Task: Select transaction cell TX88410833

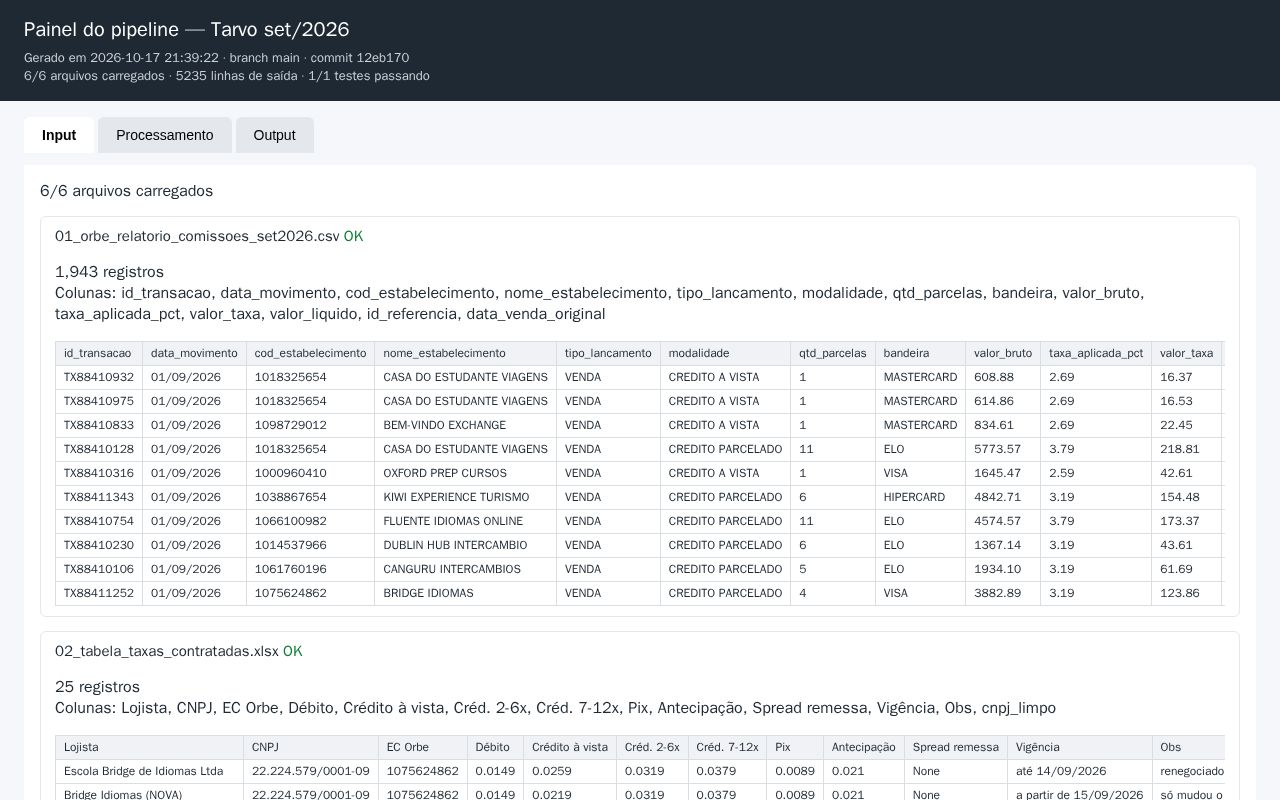Action: 99,426
